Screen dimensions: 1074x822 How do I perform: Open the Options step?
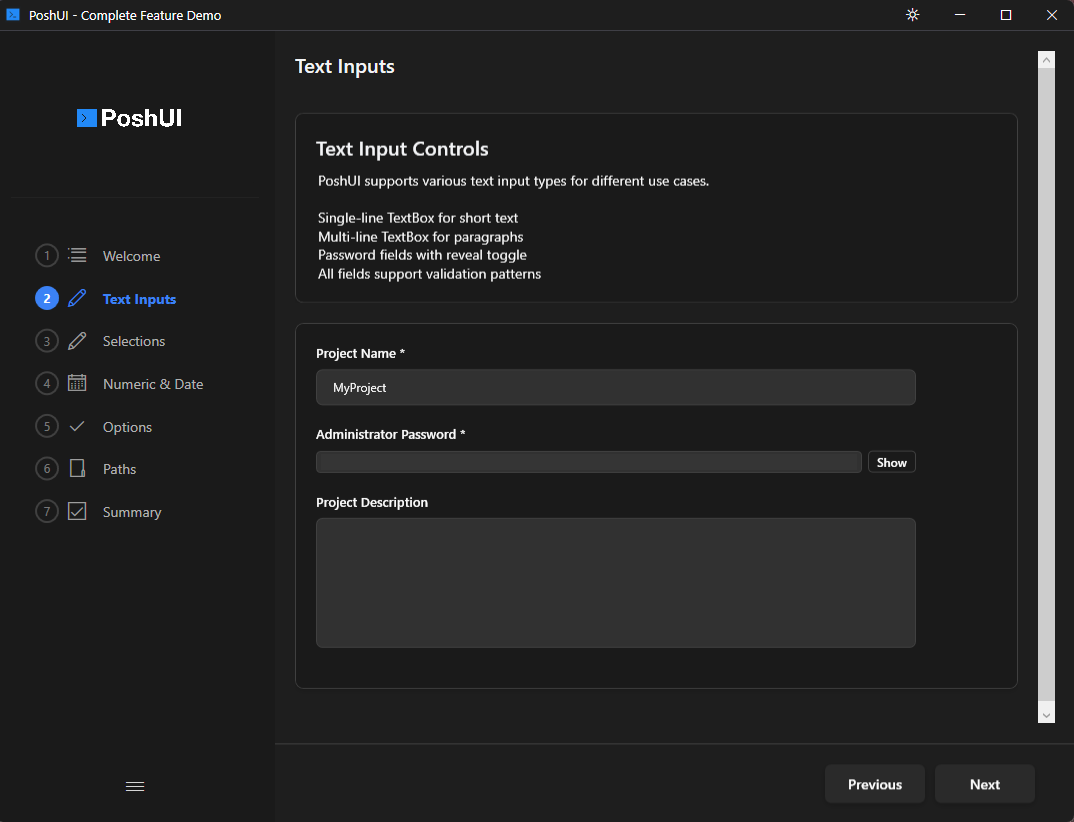click(127, 427)
